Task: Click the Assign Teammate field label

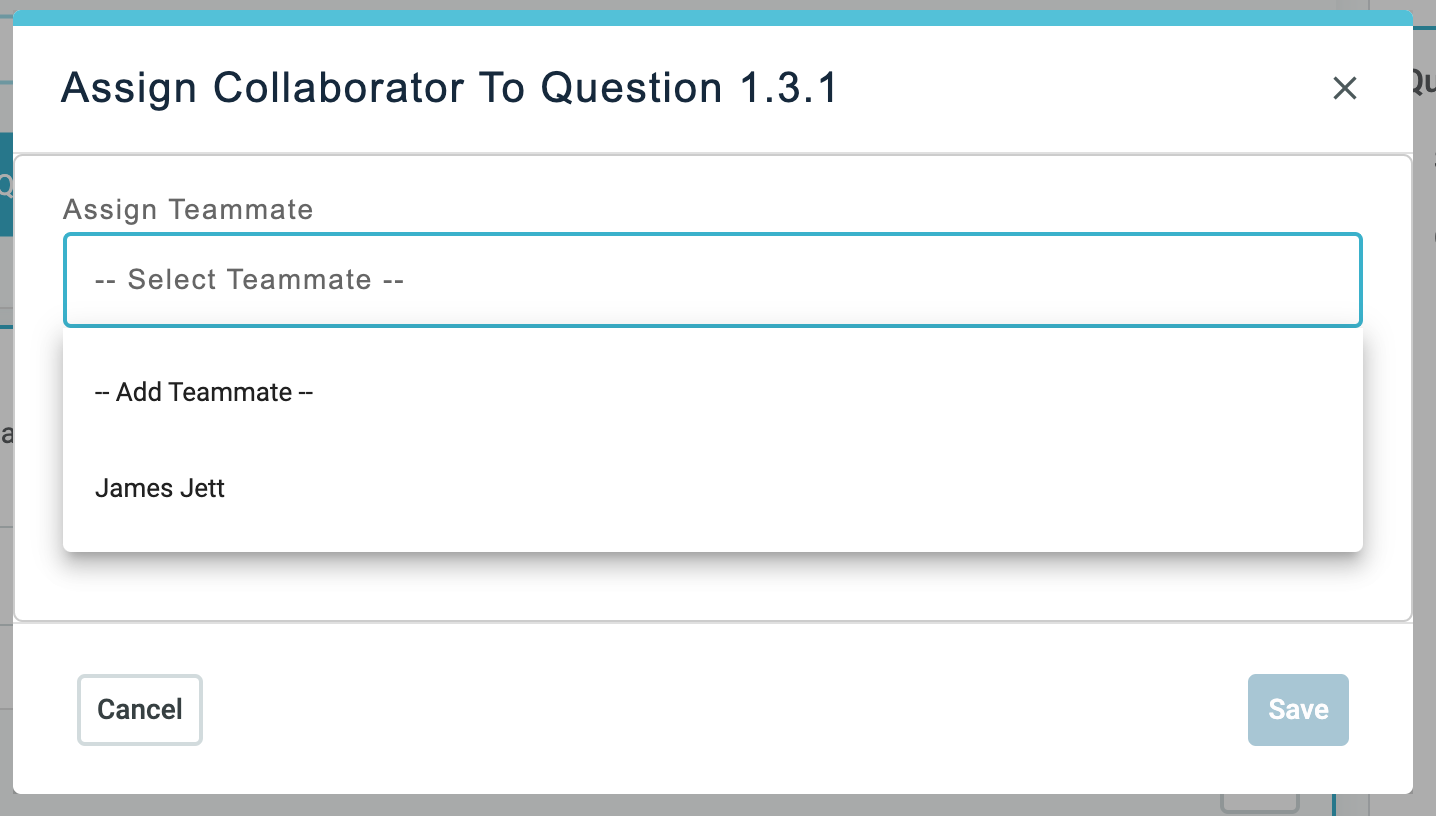Action: [188, 209]
